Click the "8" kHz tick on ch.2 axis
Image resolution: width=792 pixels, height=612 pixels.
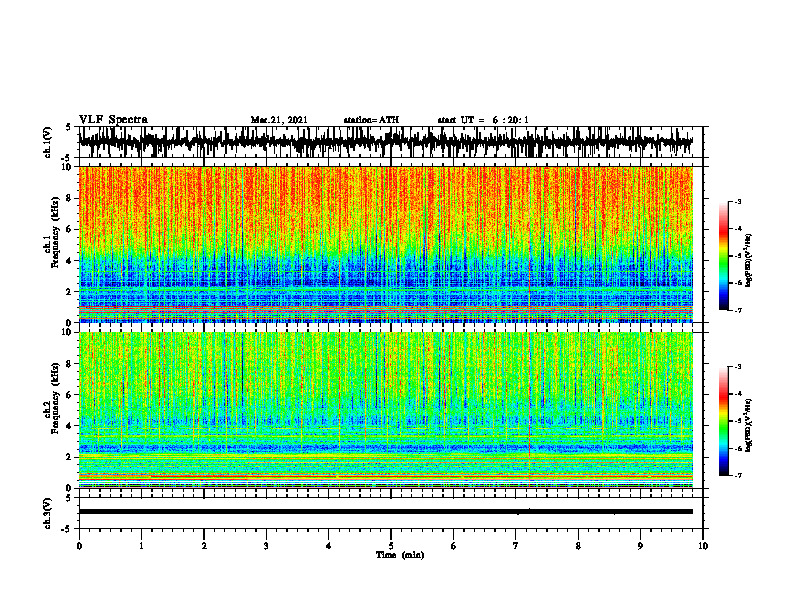point(70,364)
